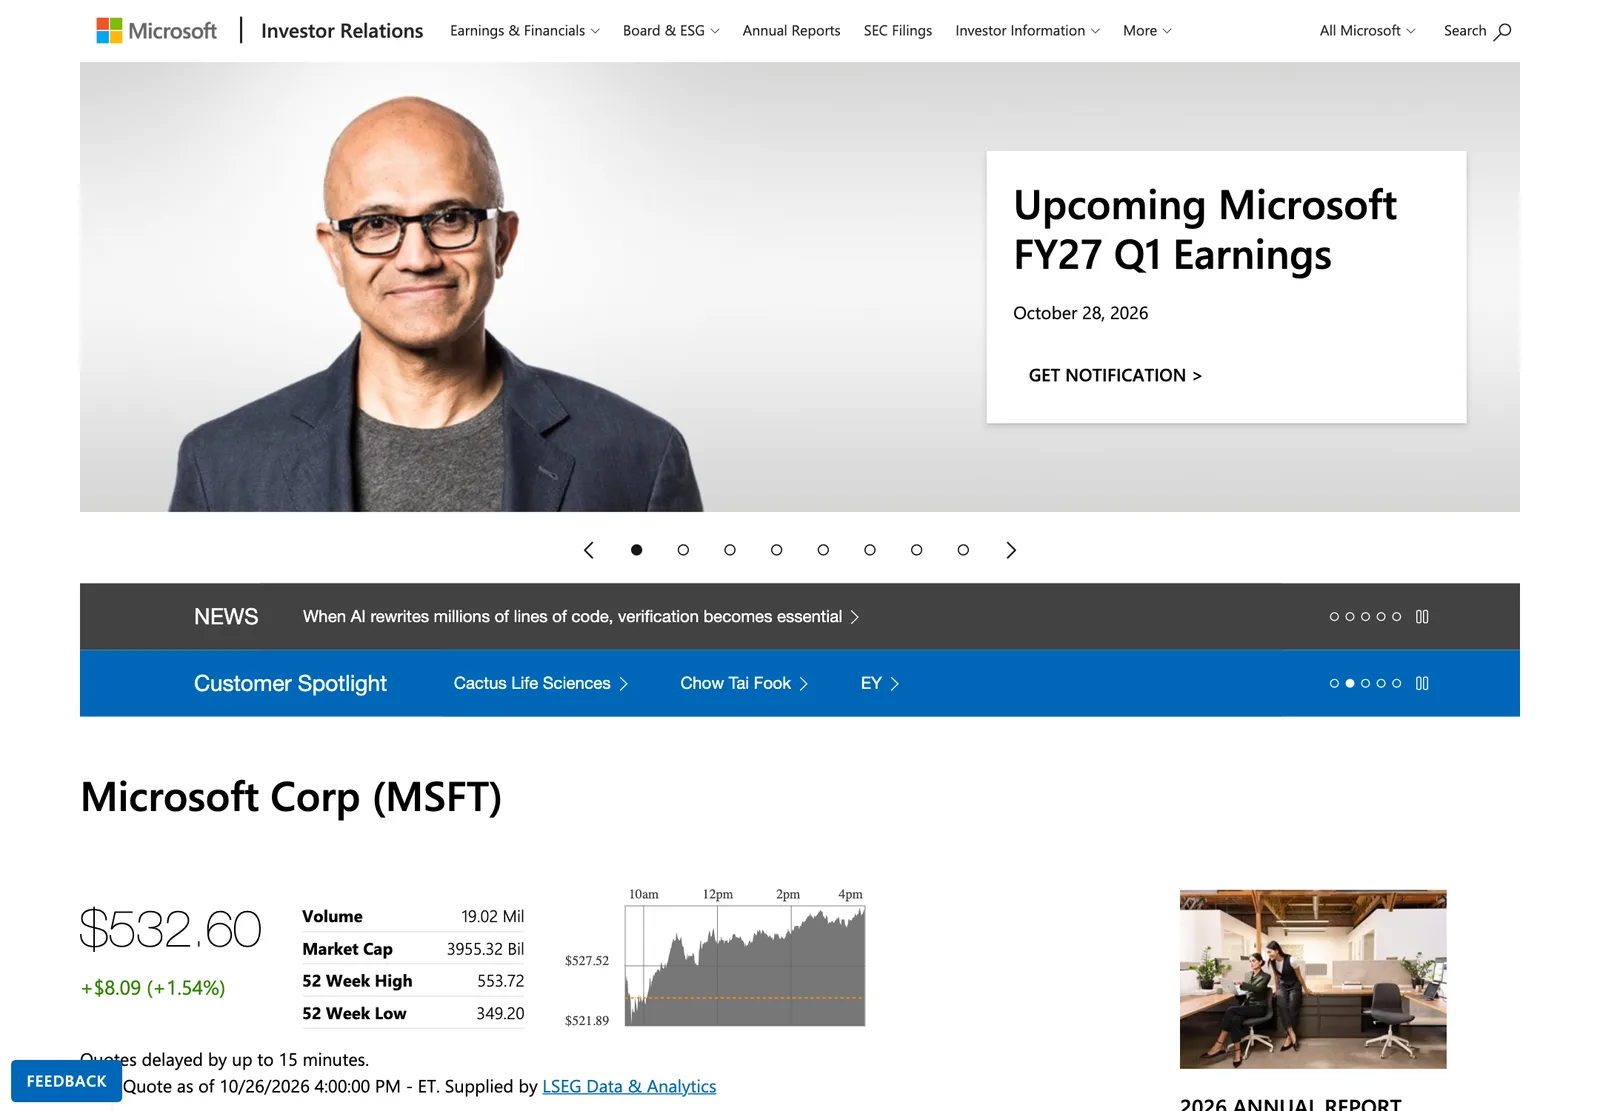Select the first NEWS ticker dot

coord(1334,617)
